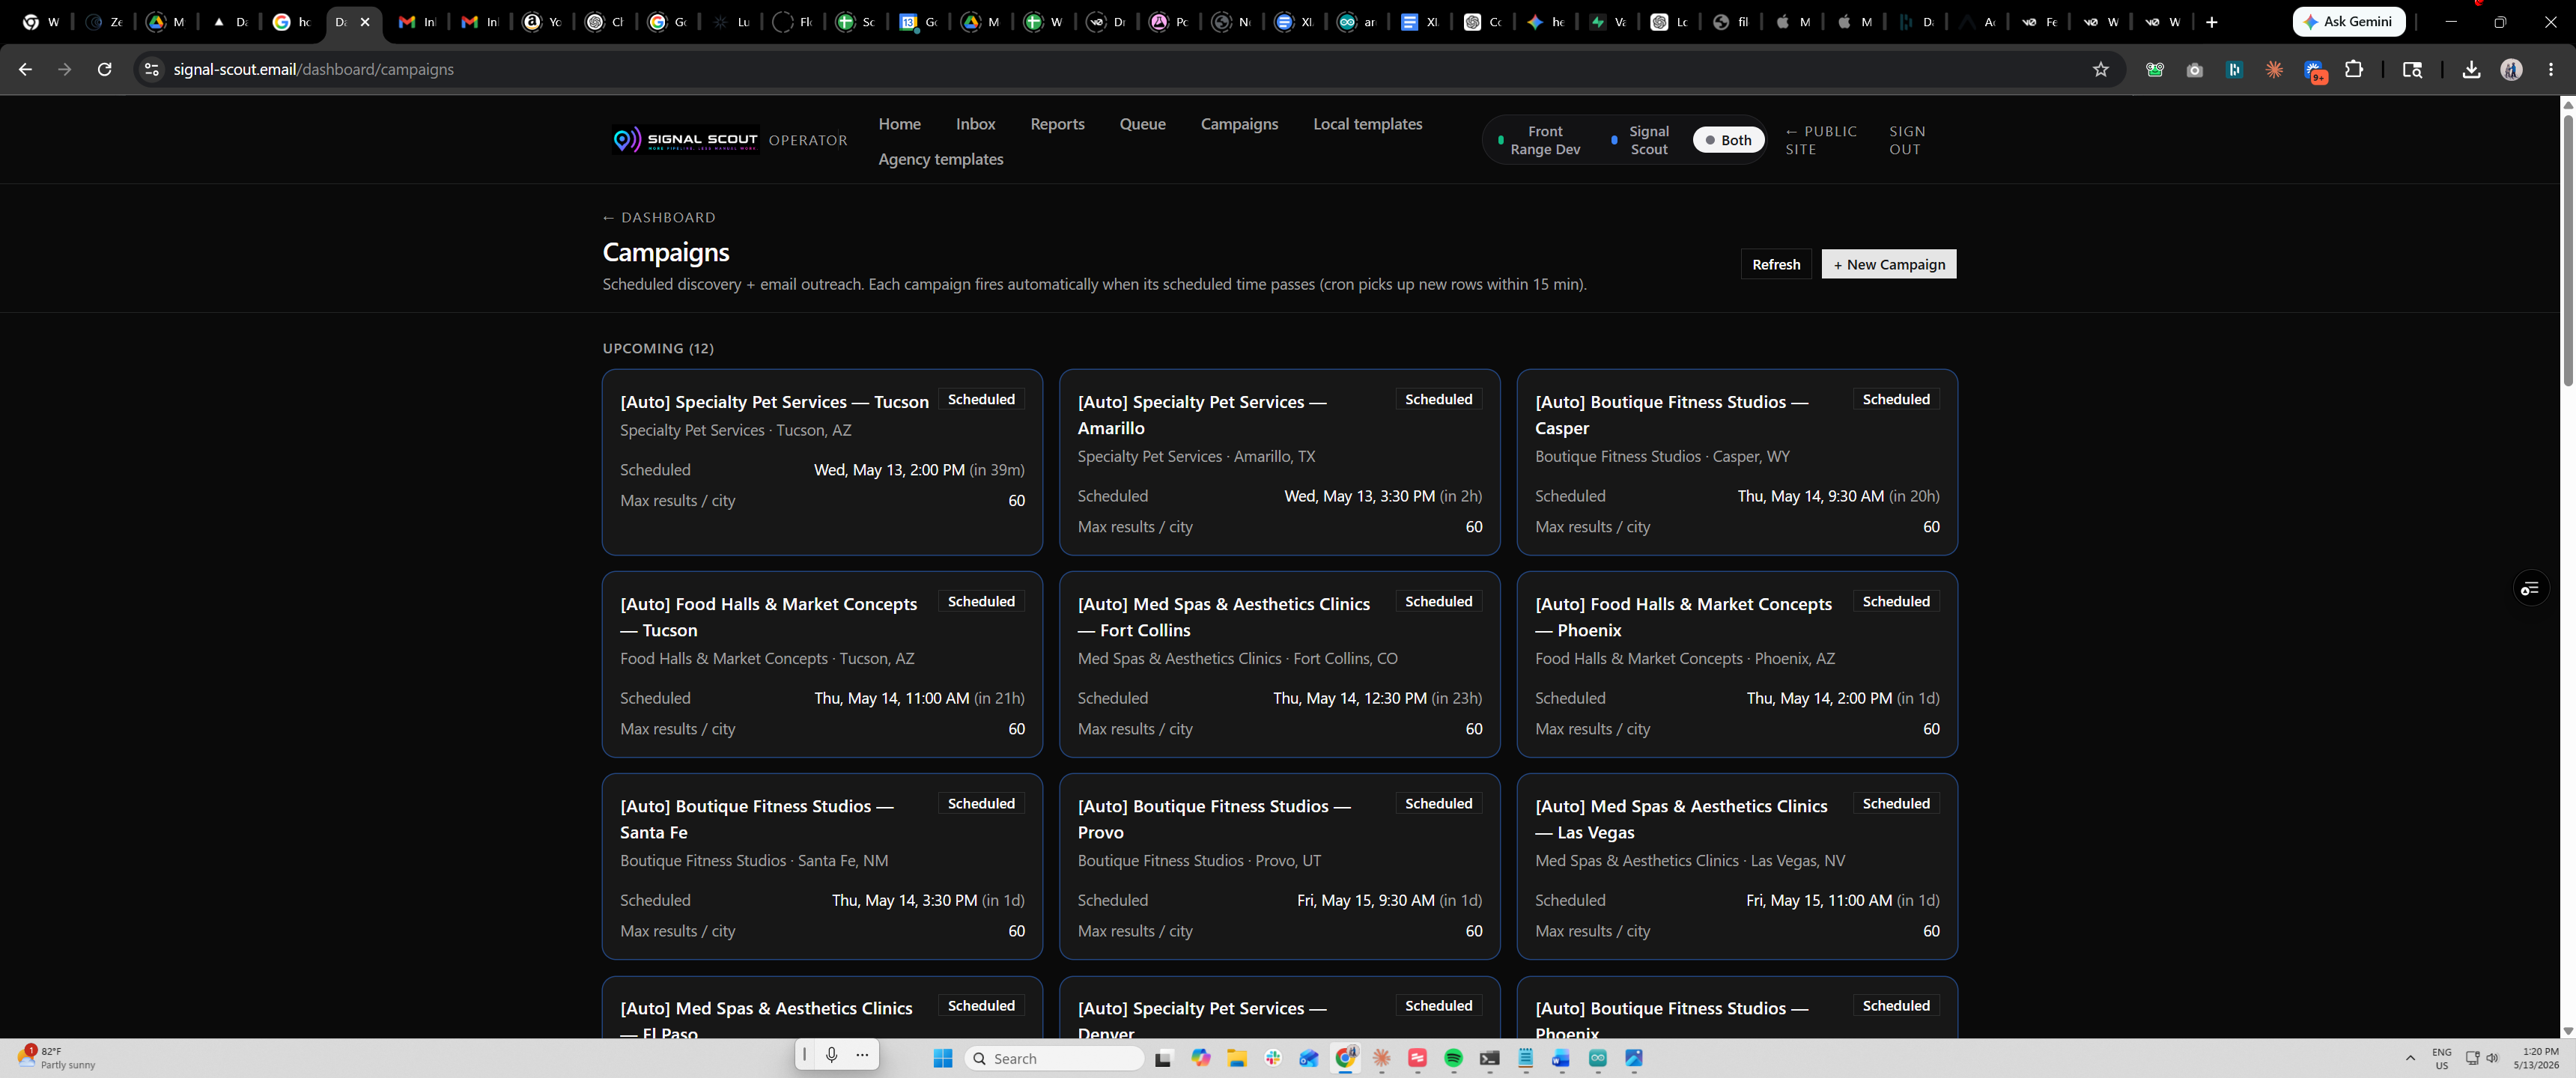The image size is (2576, 1078).
Task: Open the Med Spas — Fort Collins campaign
Action: [1279, 664]
